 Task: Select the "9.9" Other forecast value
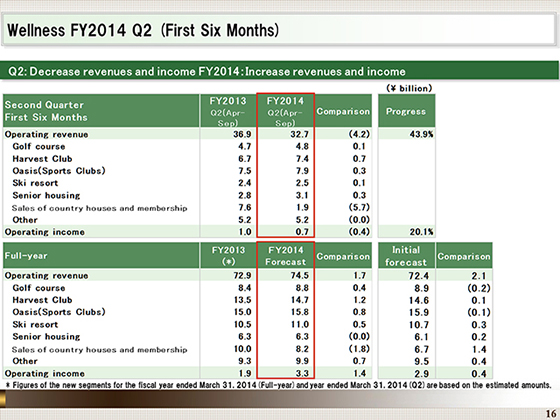[302, 361]
